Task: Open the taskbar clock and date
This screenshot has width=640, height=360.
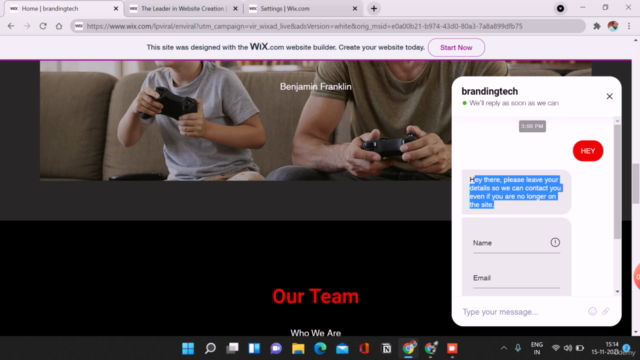Action: tap(606, 348)
